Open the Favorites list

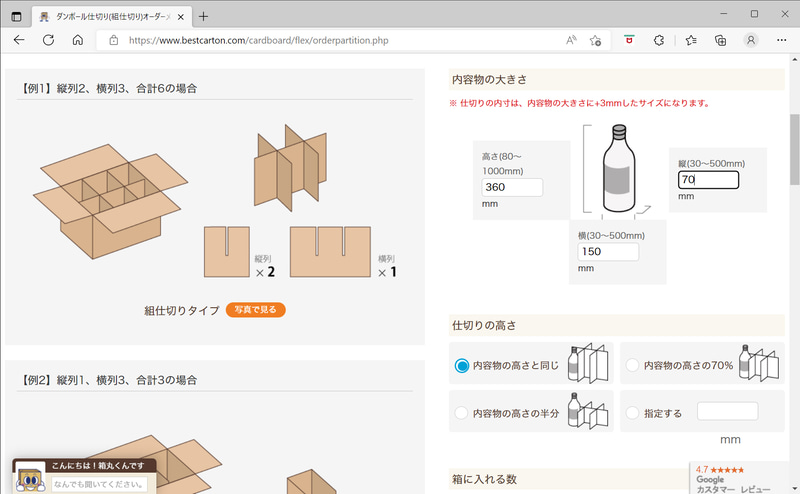tap(691, 41)
